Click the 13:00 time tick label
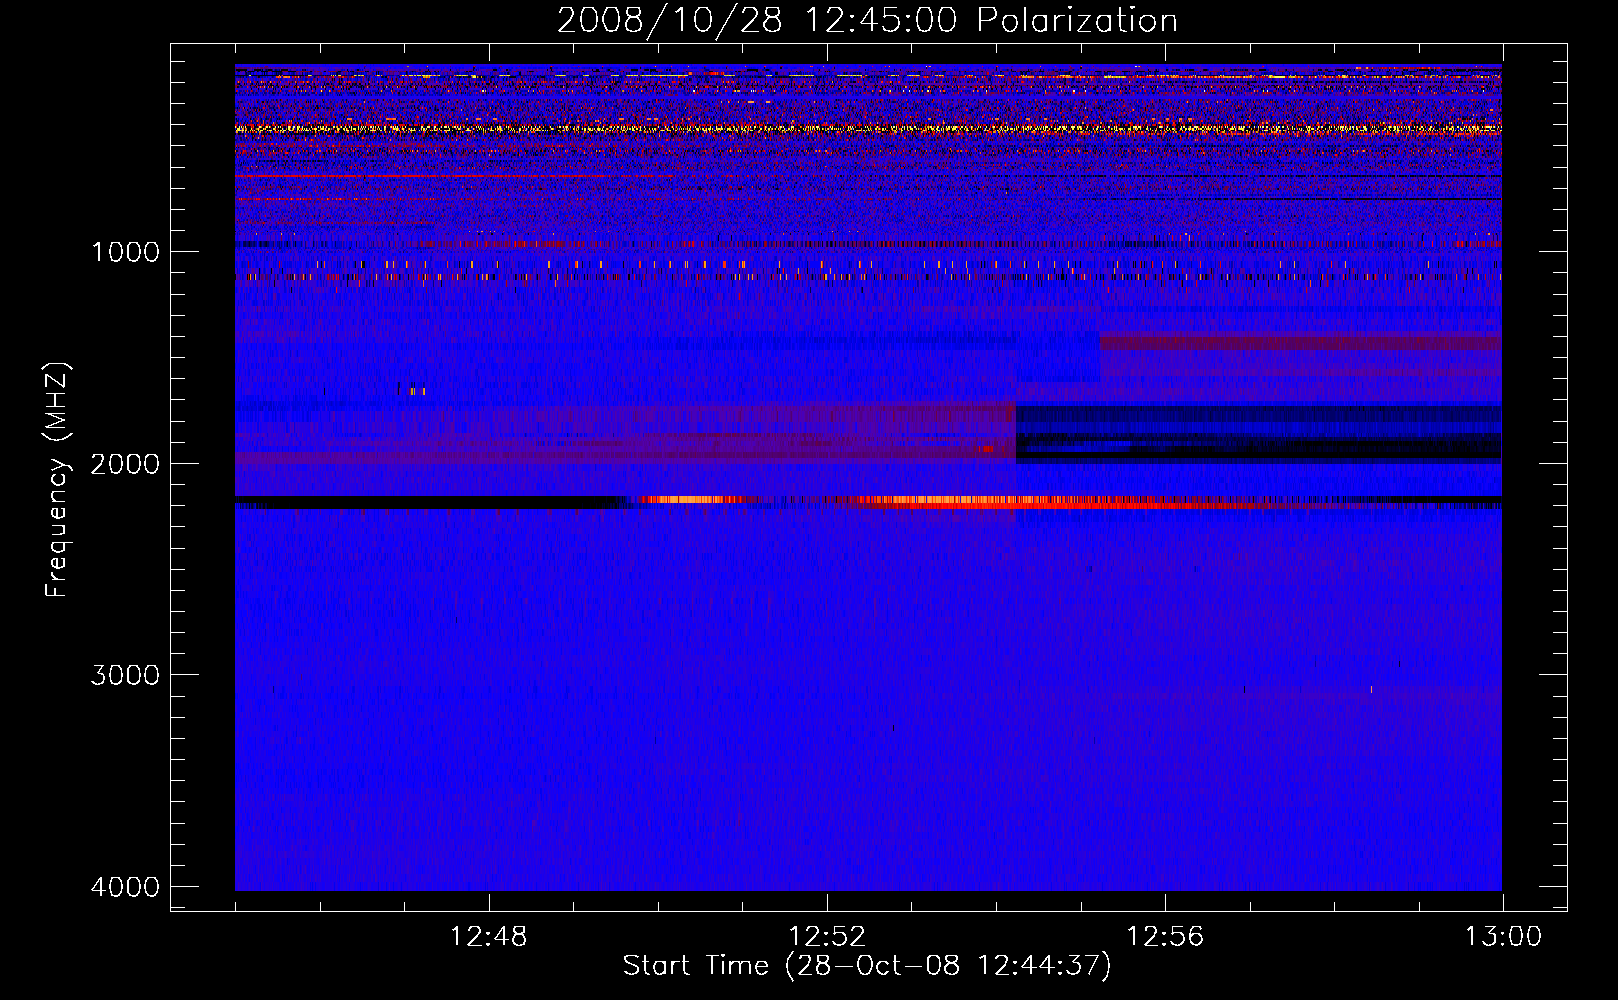This screenshot has width=1618, height=1000. [1503, 937]
